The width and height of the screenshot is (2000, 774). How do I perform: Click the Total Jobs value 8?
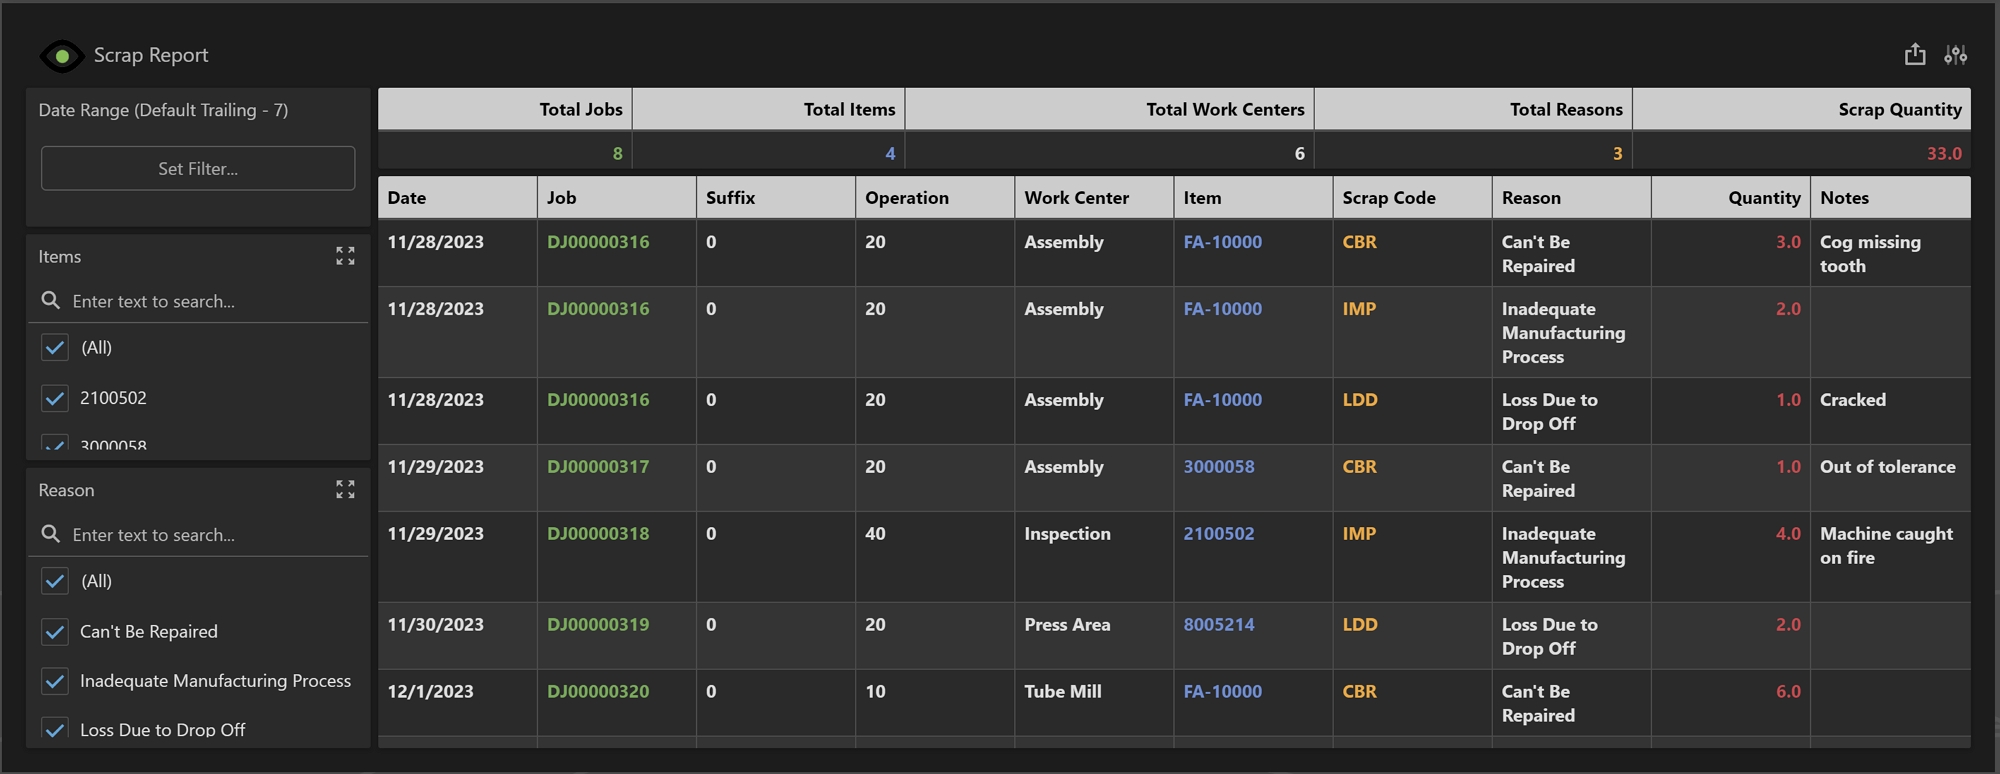pyautogui.click(x=617, y=154)
